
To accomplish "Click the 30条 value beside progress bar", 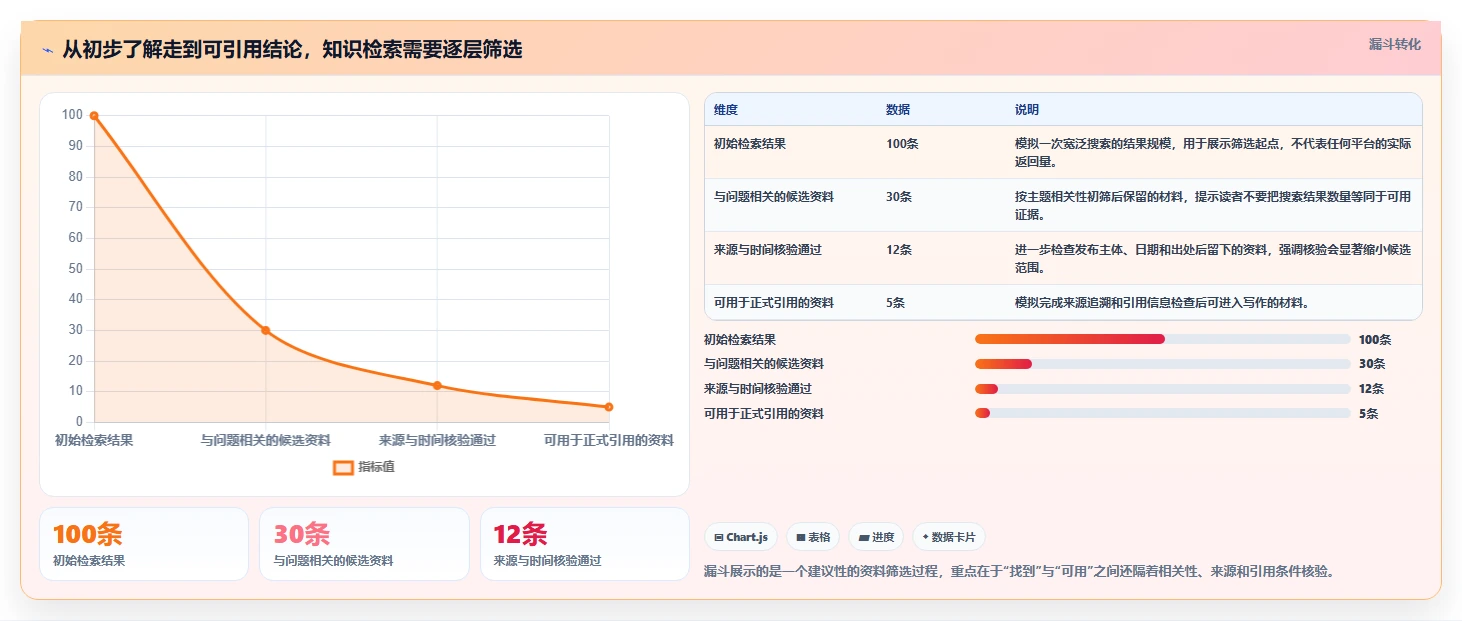I will click(1372, 365).
